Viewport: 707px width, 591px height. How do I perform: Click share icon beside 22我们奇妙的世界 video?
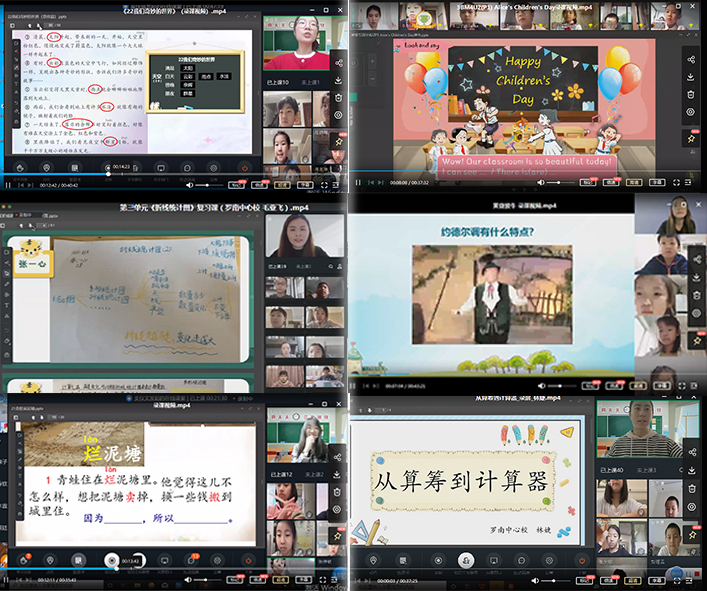pos(339,63)
